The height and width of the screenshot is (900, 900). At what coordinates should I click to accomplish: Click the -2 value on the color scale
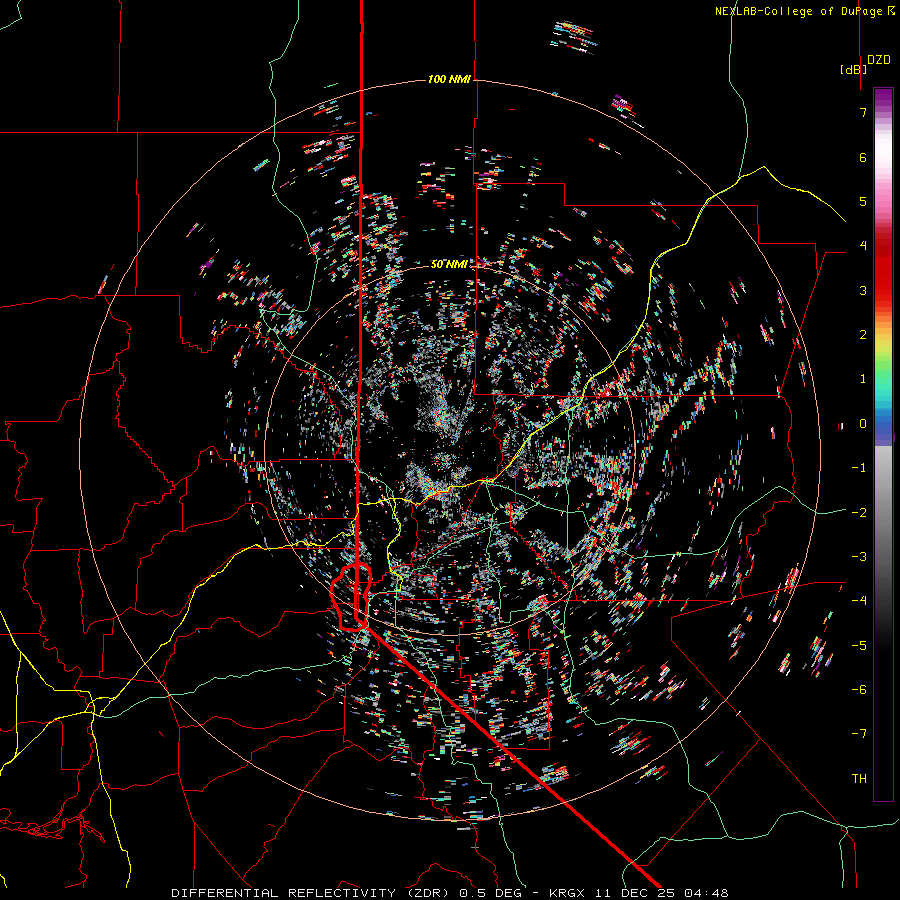[859, 513]
